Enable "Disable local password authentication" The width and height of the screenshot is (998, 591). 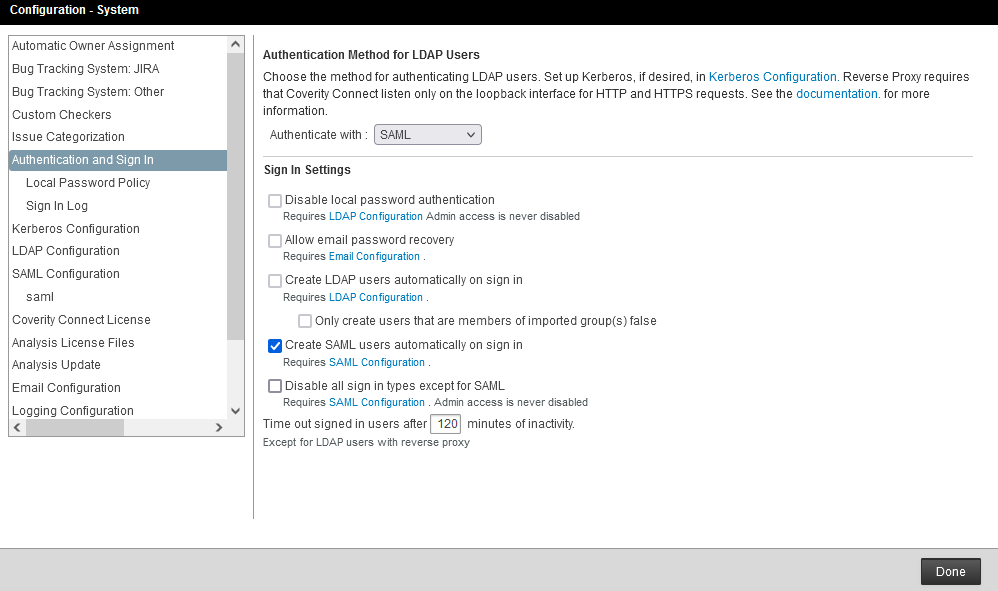pyautogui.click(x=275, y=200)
